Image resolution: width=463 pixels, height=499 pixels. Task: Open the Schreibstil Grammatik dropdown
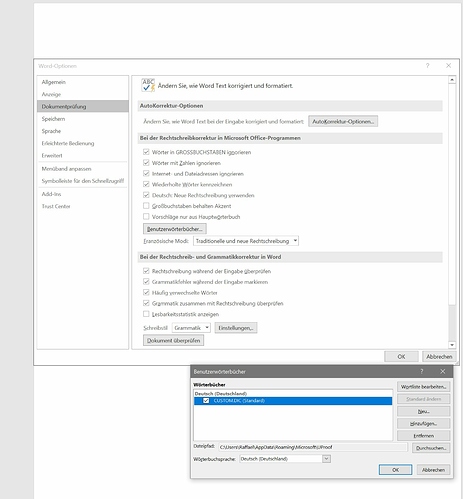click(191, 328)
